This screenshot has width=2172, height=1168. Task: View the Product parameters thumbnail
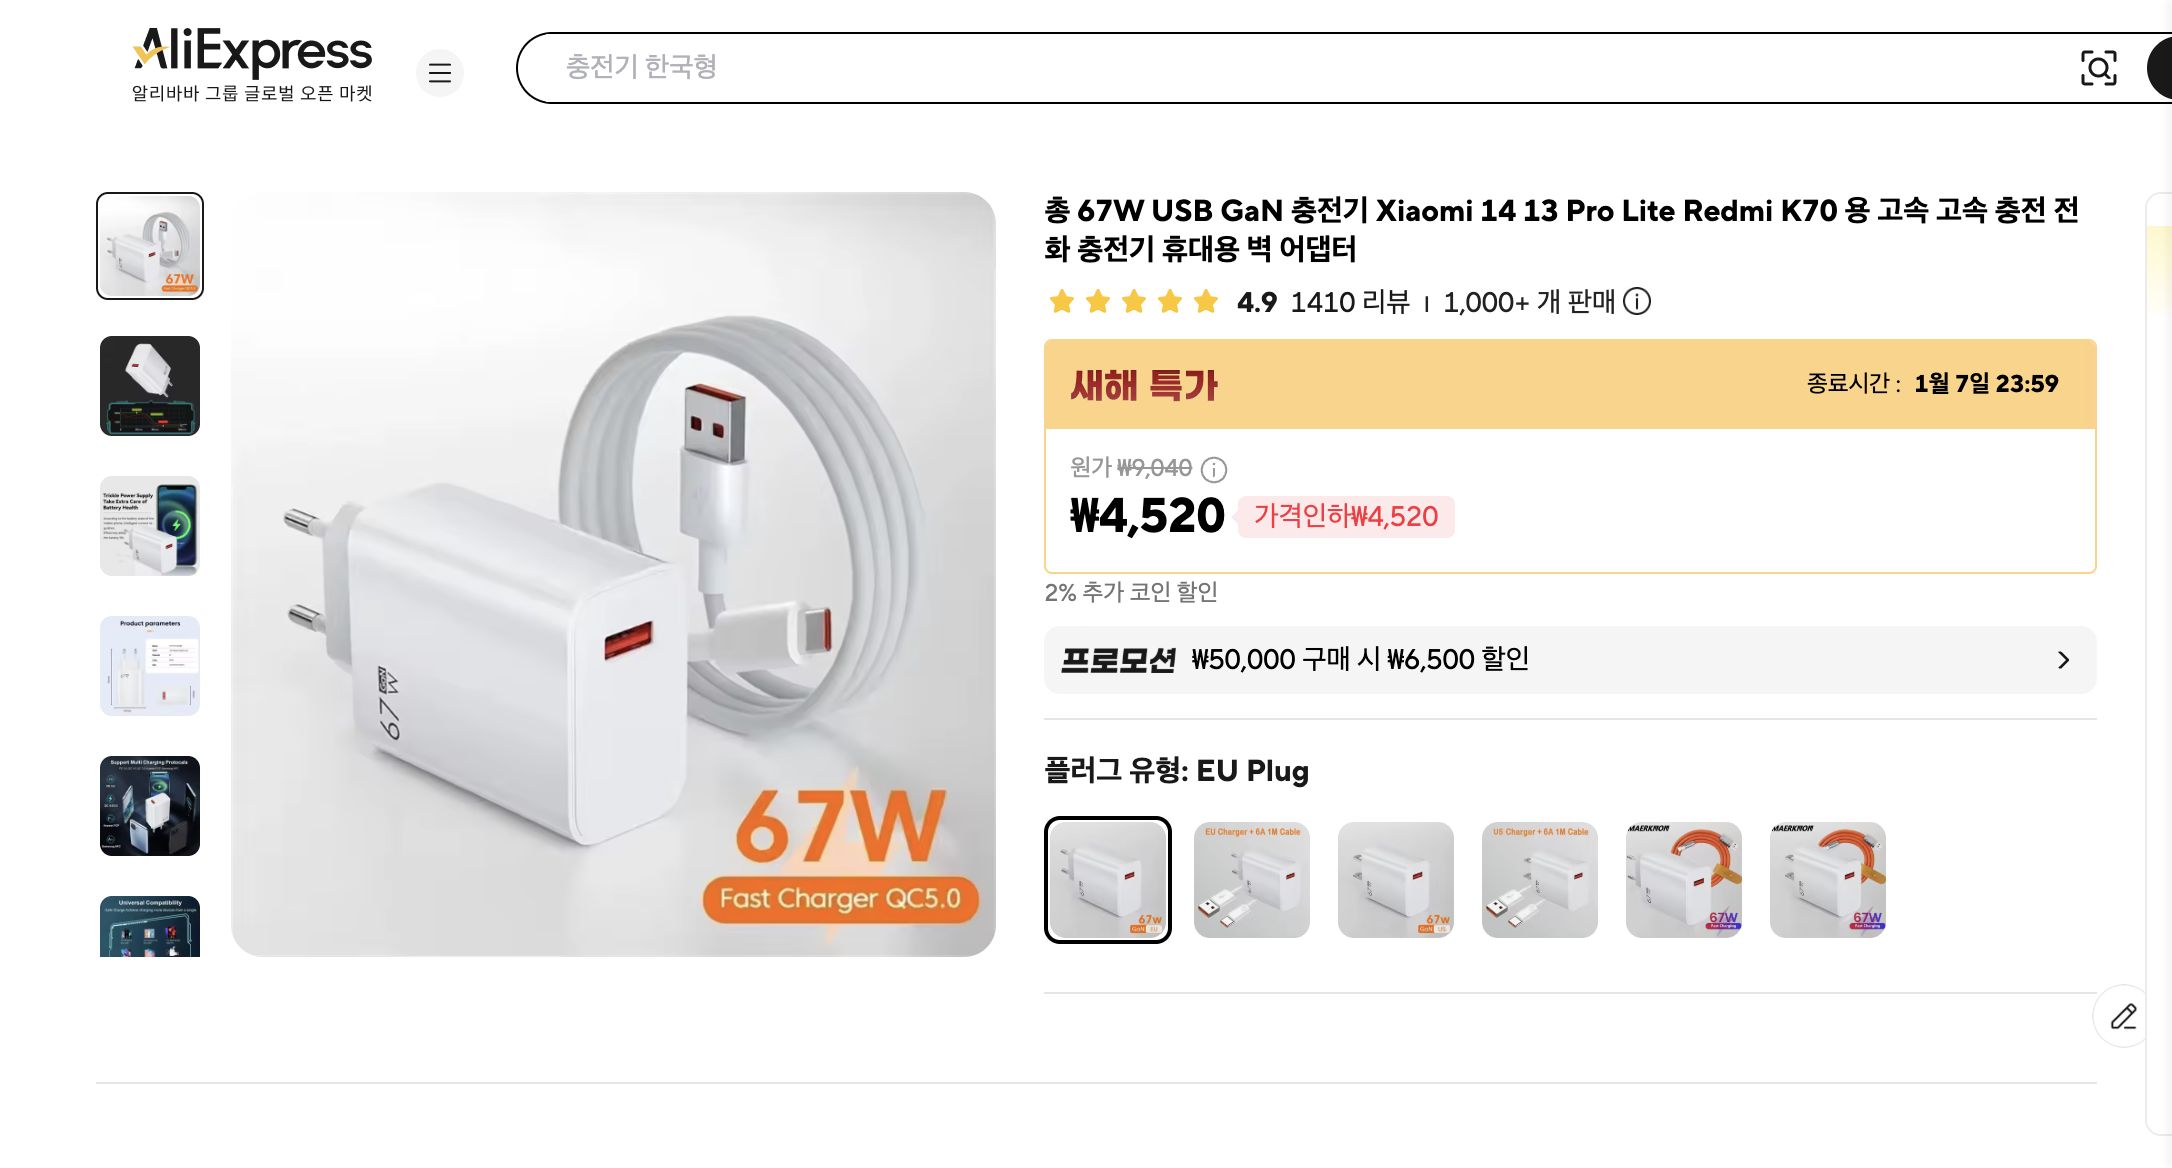point(148,666)
